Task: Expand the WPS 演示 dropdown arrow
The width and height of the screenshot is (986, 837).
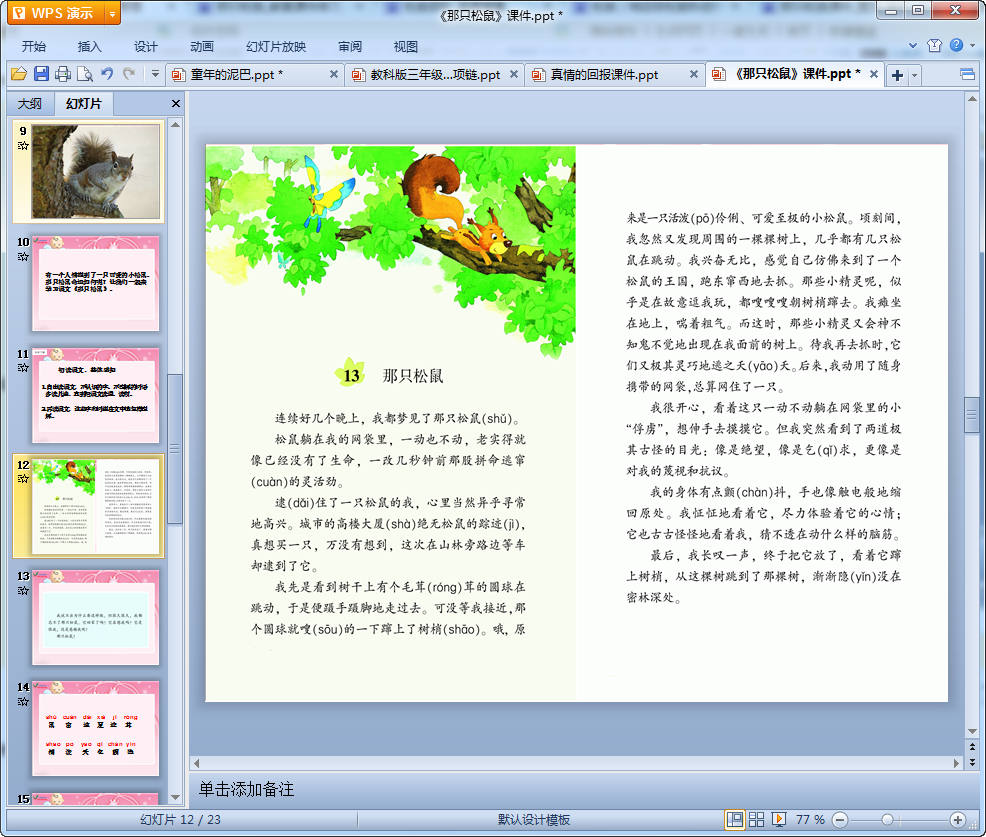Action: click(x=113, y=13)
